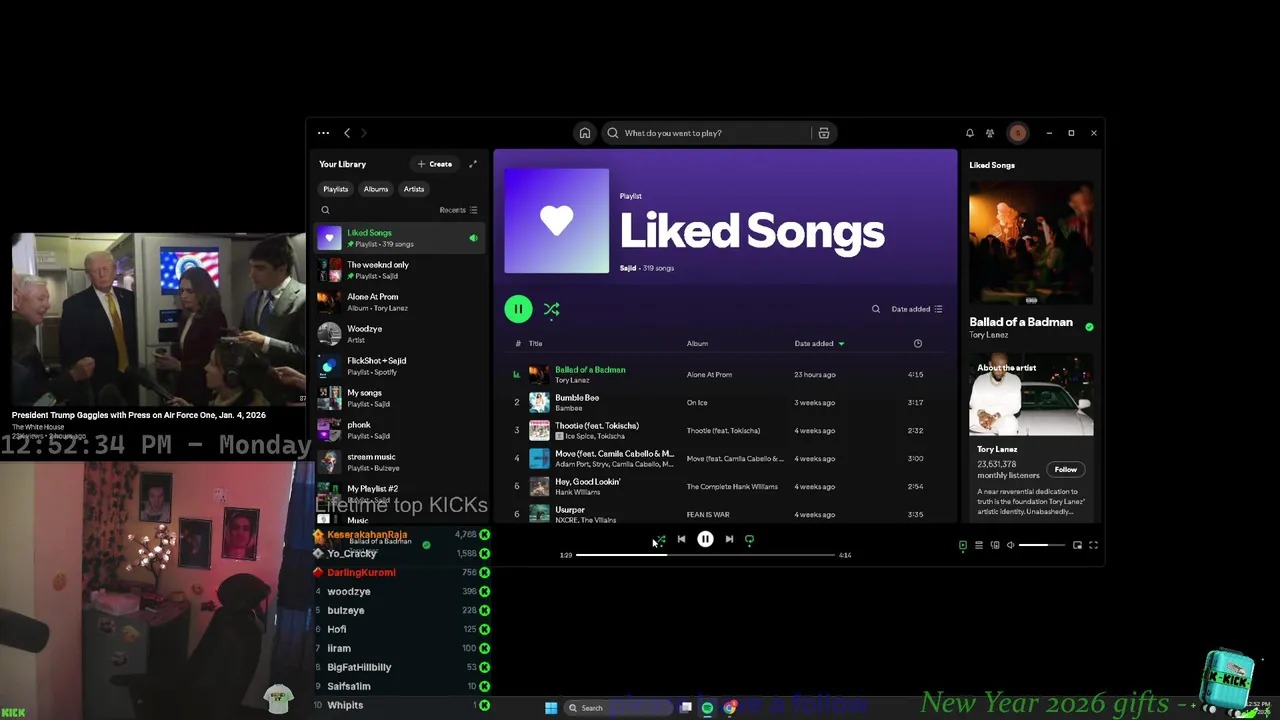The image size is (1280, 720).
Task: Open the stream music playlist
Action: pyautogui.click(x=400, y=462)
